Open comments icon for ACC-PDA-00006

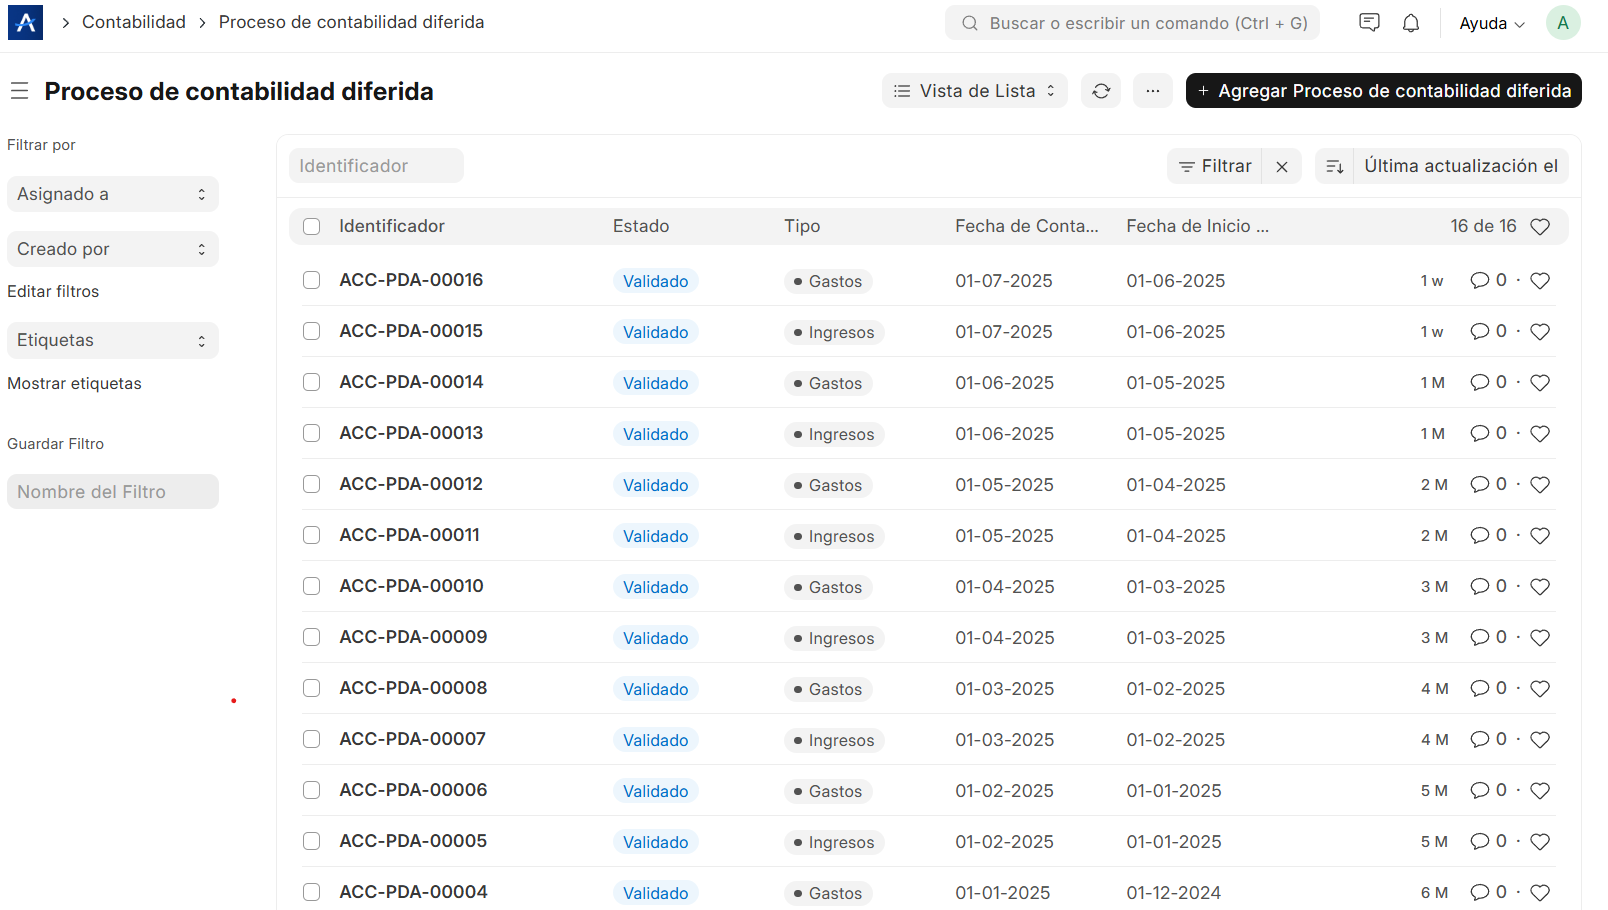[x=1480, y=790]
